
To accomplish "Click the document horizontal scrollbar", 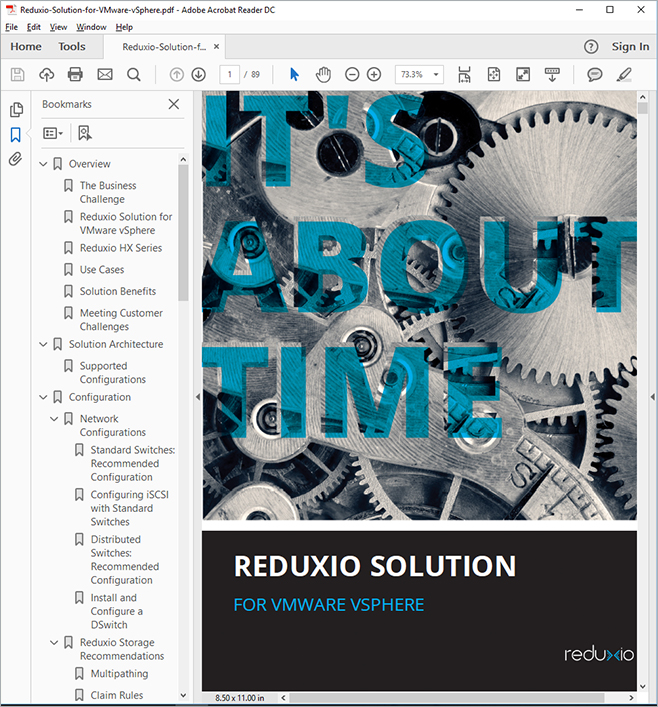I will (446, 698).
